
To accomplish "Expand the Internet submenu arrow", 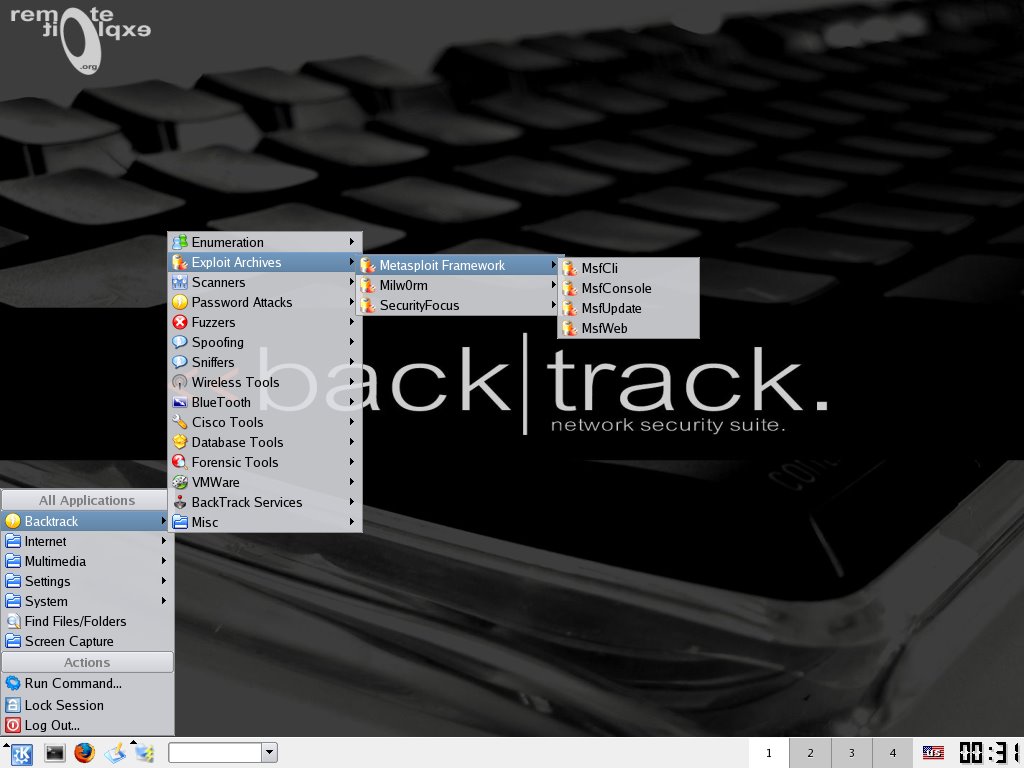I will click(163, 541).
